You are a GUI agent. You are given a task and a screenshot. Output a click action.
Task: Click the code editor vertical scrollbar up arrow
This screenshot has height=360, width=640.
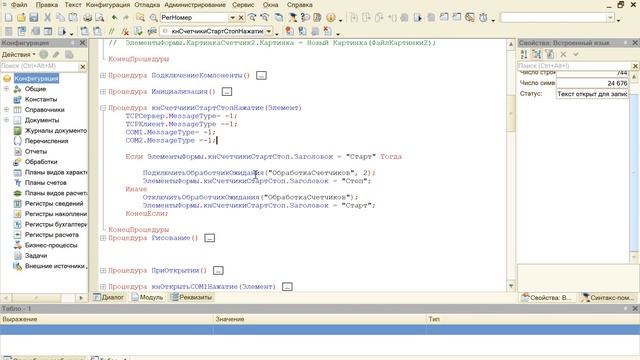511,44
